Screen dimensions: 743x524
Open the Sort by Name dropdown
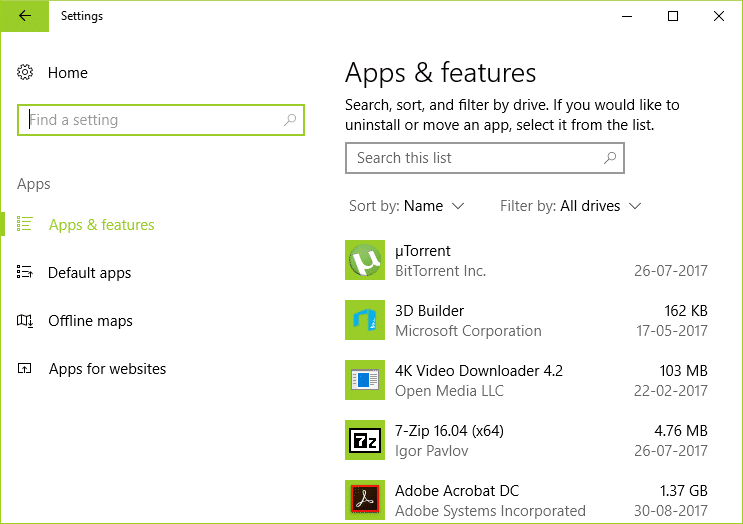point(433,206)
